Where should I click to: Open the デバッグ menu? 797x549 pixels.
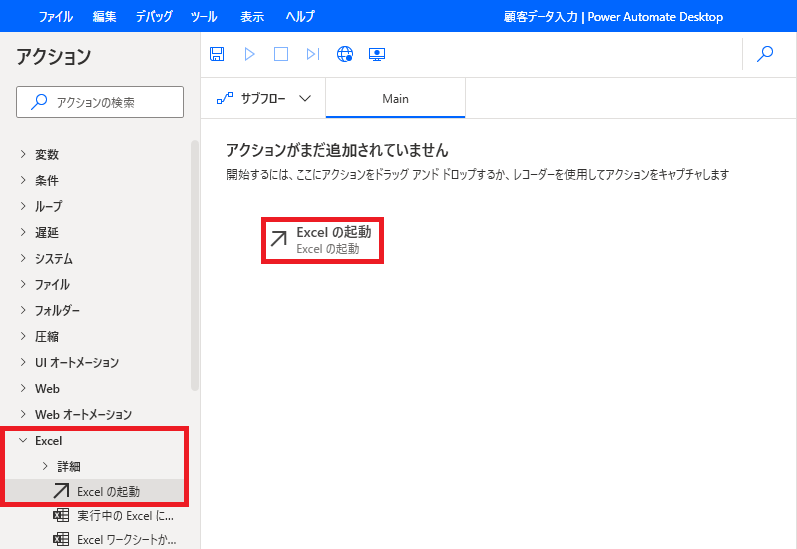pos(154,16)
